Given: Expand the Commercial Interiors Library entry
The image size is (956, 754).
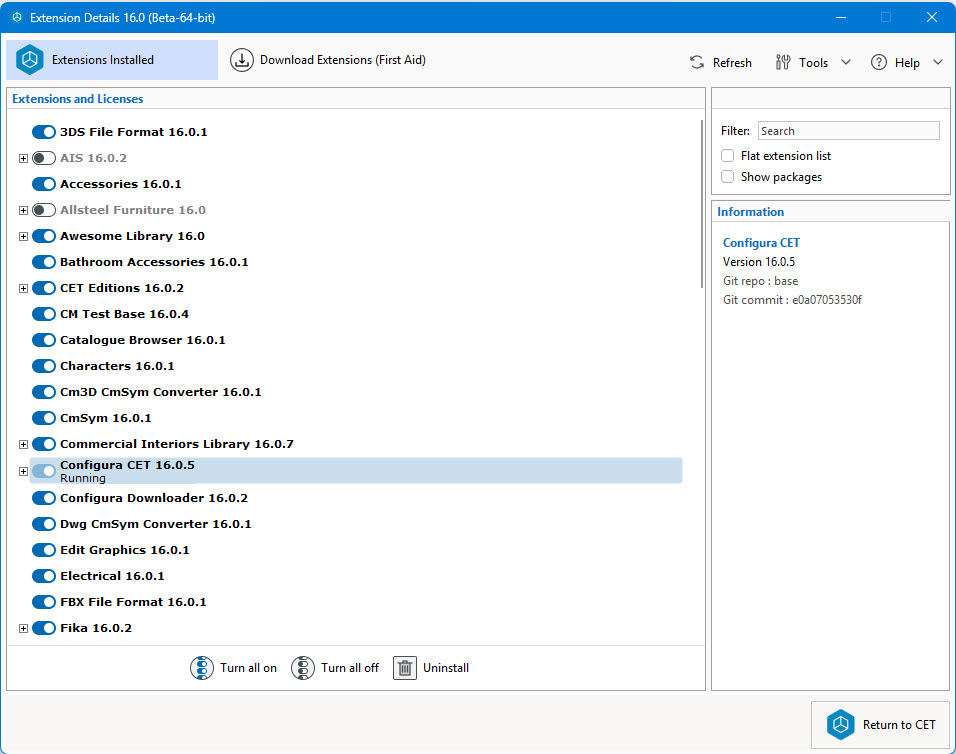Looking at the screenshot, I should (23, 444).
